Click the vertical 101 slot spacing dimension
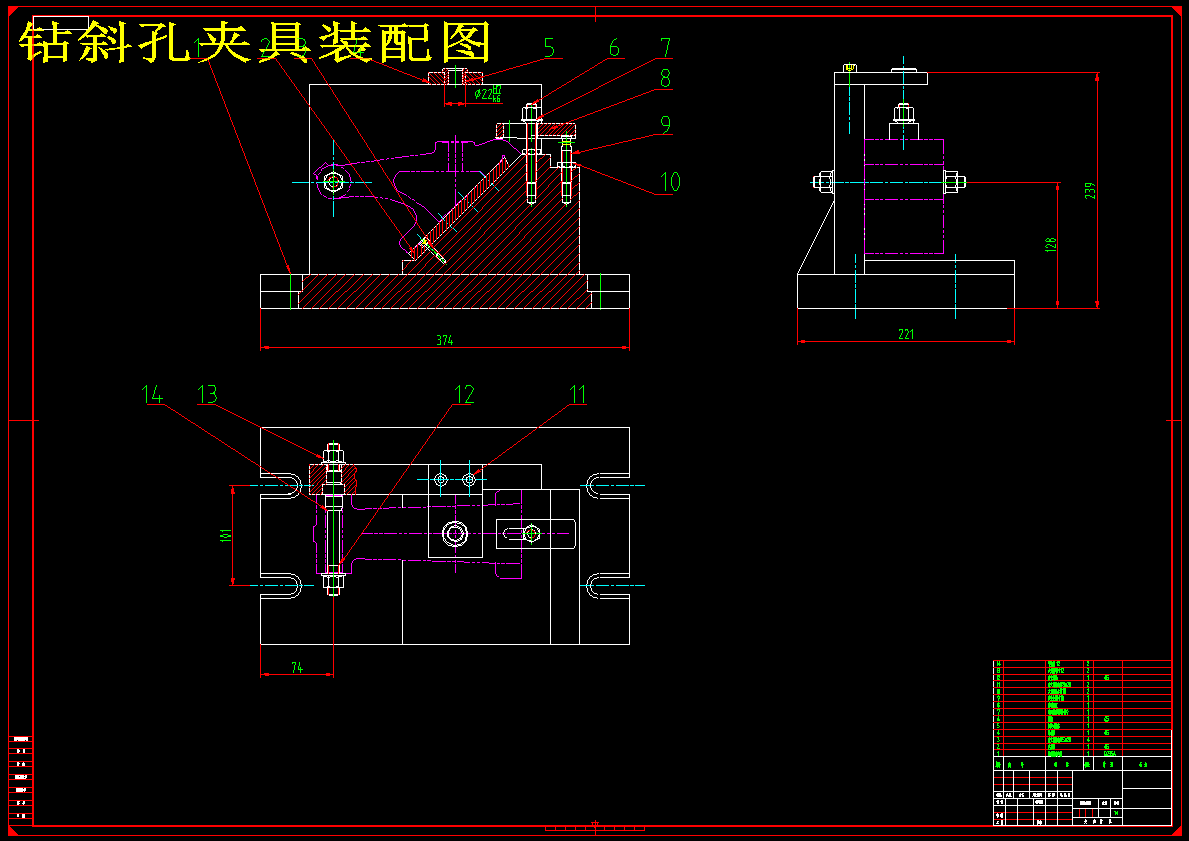 [x=225, y=536]
